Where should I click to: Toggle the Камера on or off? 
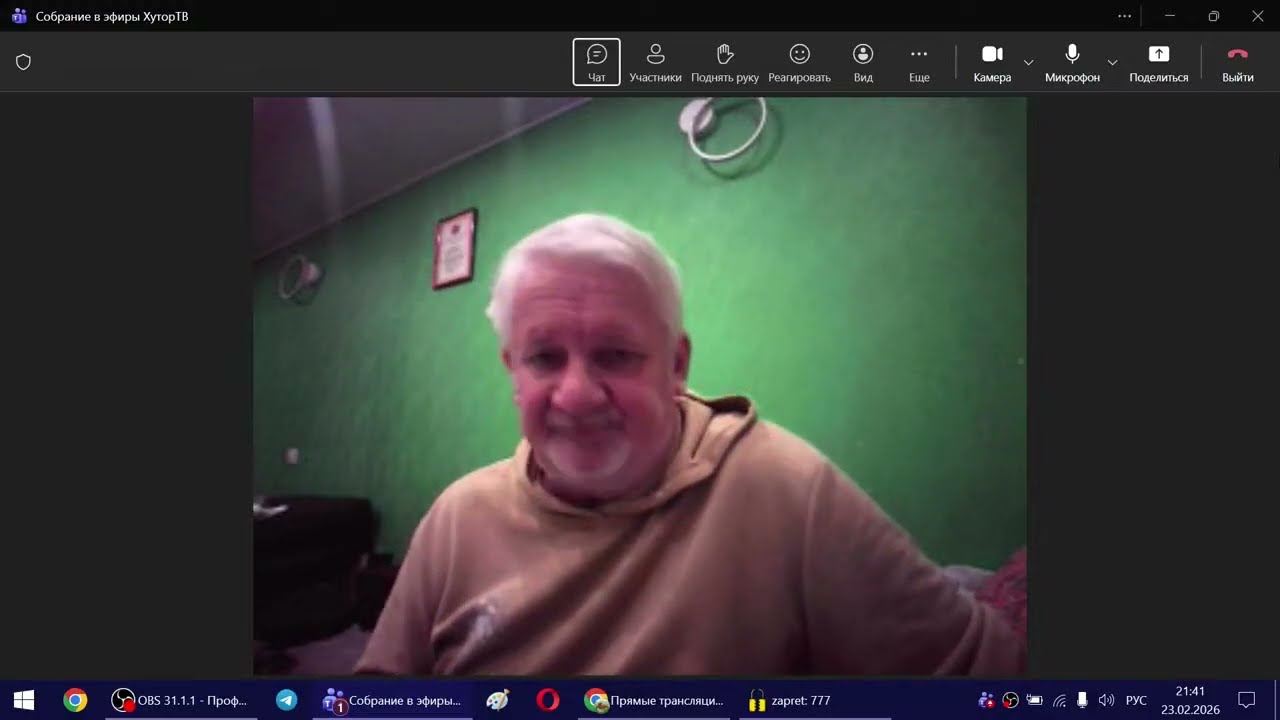click(x=992, y=62)
